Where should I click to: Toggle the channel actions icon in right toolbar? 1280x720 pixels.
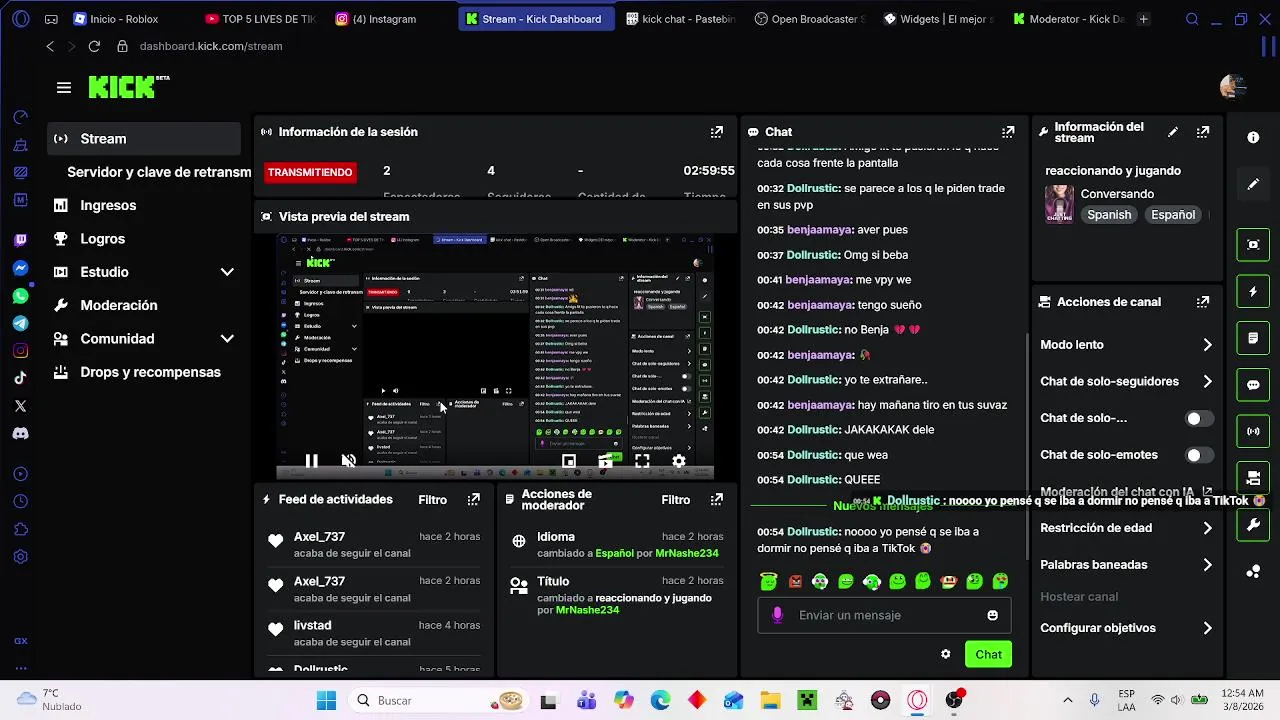1253,478
